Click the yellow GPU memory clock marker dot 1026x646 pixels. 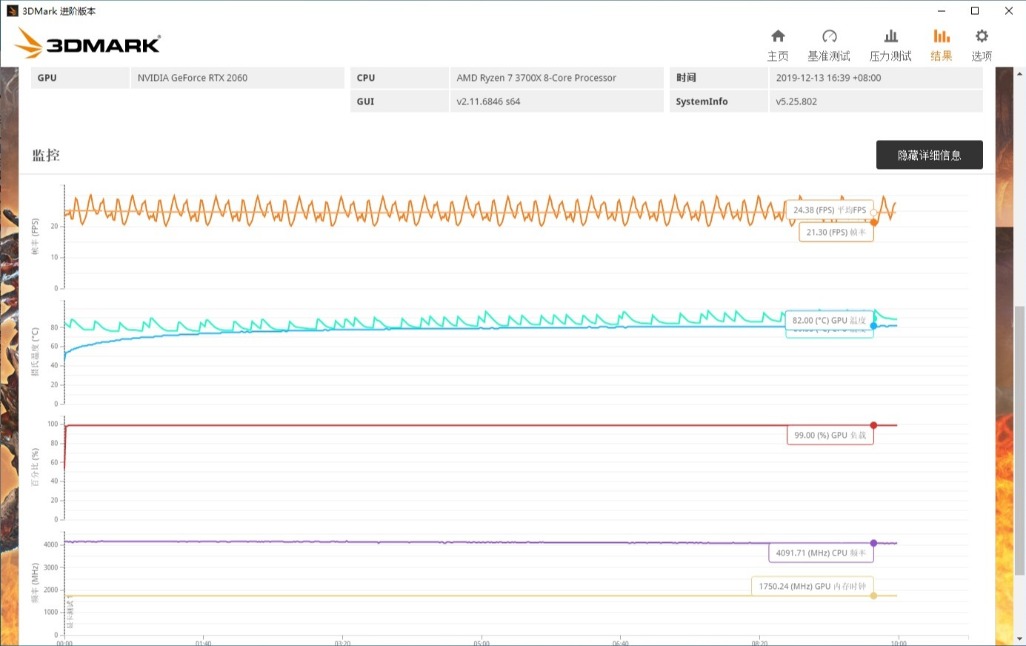click(x=874, y=596)
